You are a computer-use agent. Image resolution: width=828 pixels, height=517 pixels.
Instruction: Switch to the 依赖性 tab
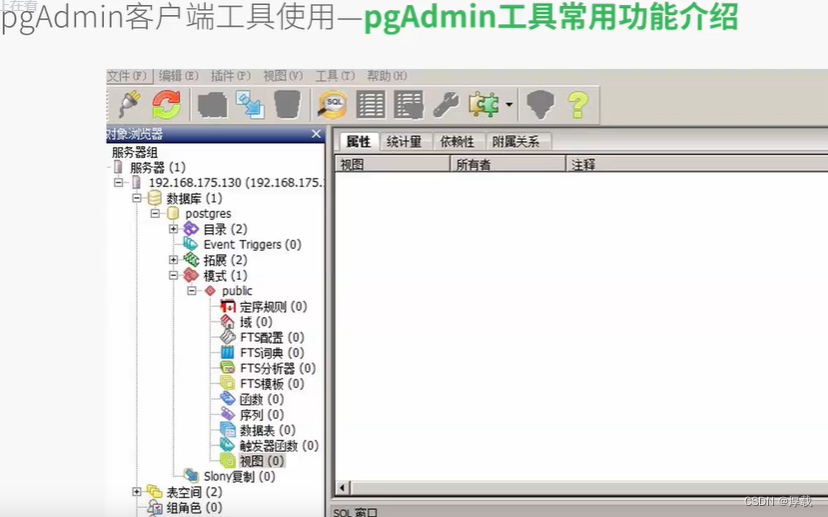(457, 142)
